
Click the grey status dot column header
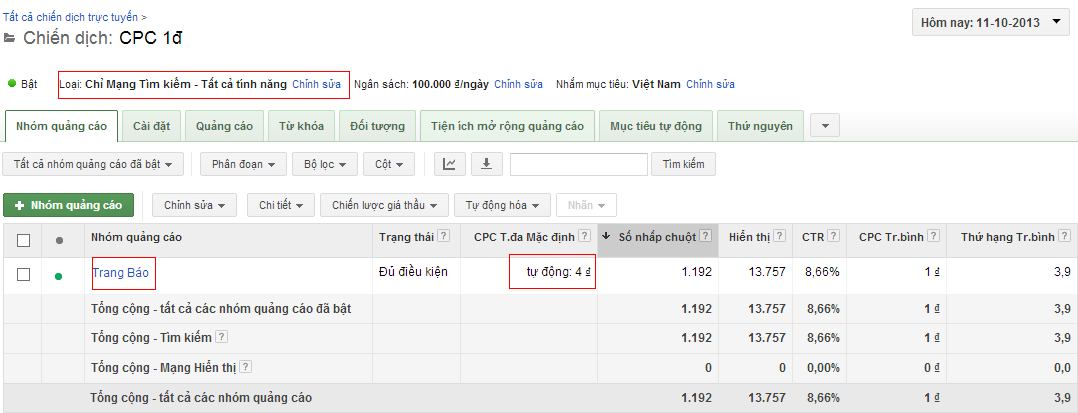pyautogui.click(x=59, y=240)
